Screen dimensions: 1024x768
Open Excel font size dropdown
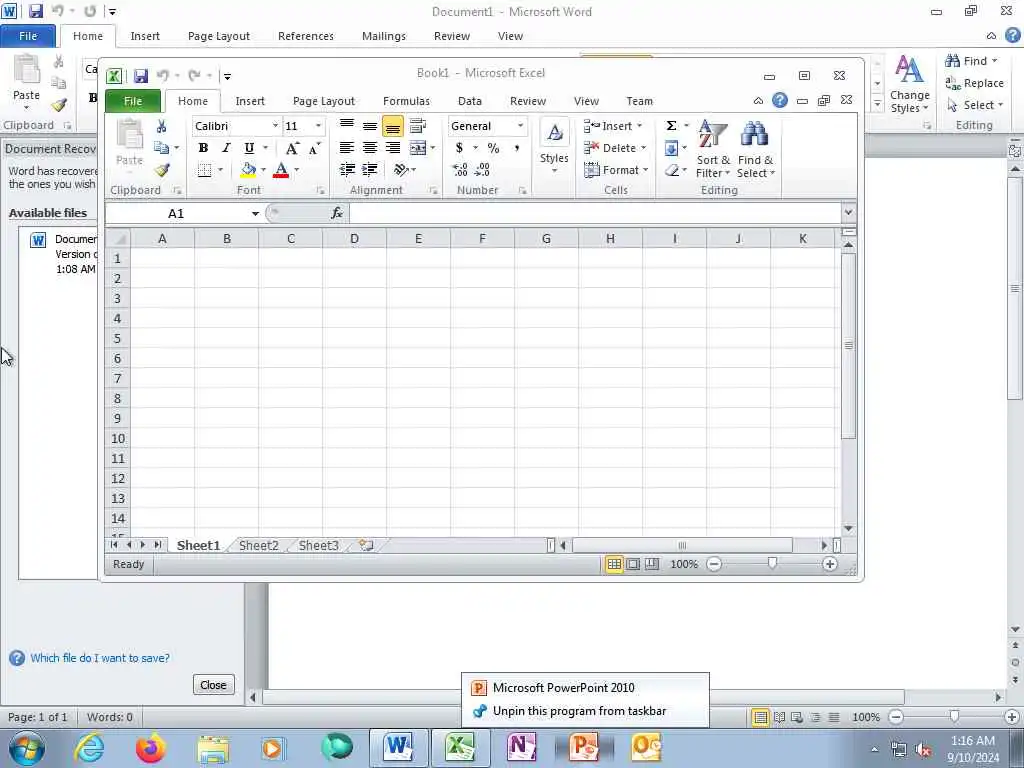click(x=318, y=126)
